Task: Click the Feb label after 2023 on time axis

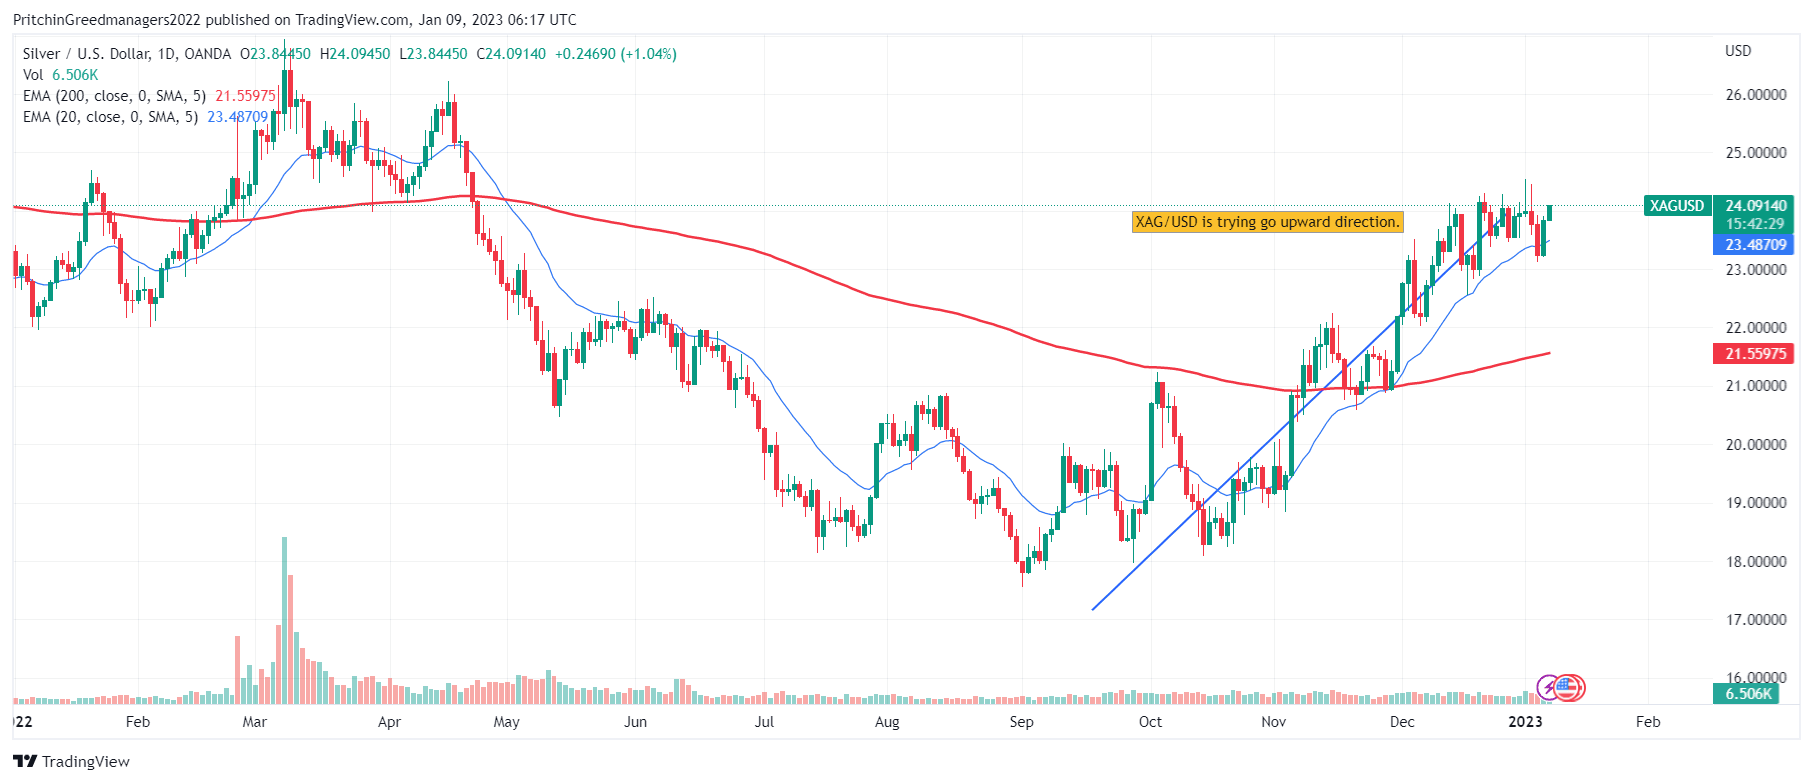Action: coord(1648,722)
